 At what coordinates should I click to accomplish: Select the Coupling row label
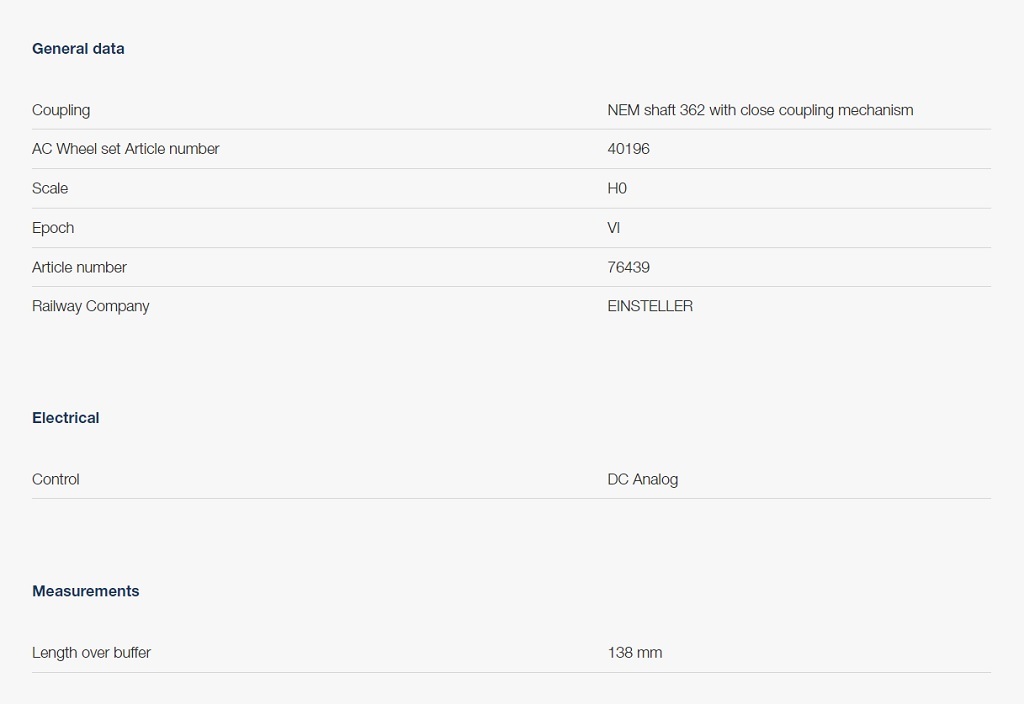(x=61, y=110)
